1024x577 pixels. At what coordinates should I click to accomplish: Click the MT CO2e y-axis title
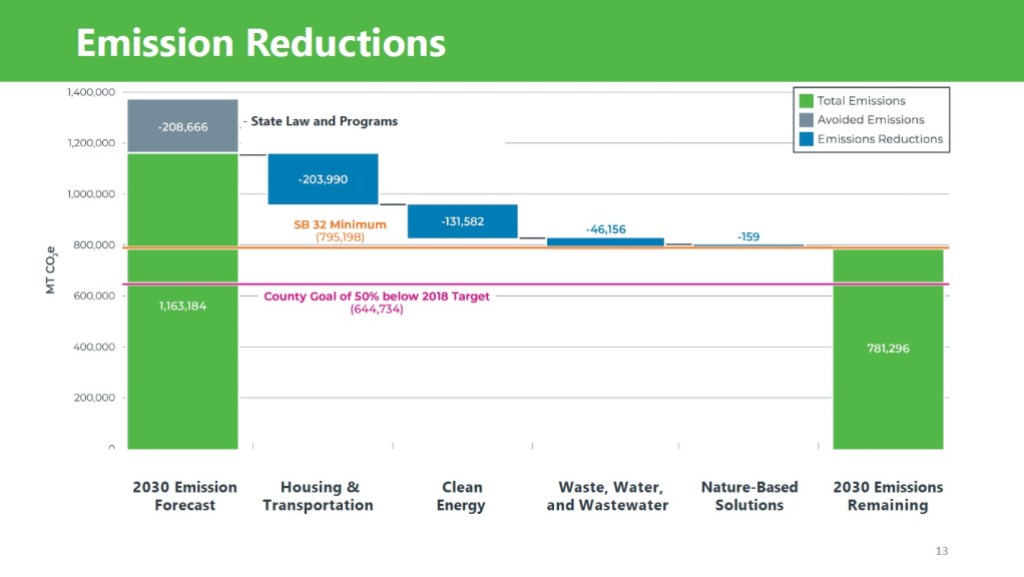tap(51, 270)
